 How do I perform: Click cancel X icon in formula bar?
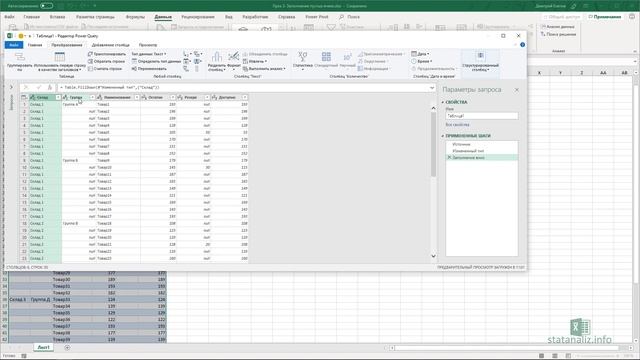26,87
